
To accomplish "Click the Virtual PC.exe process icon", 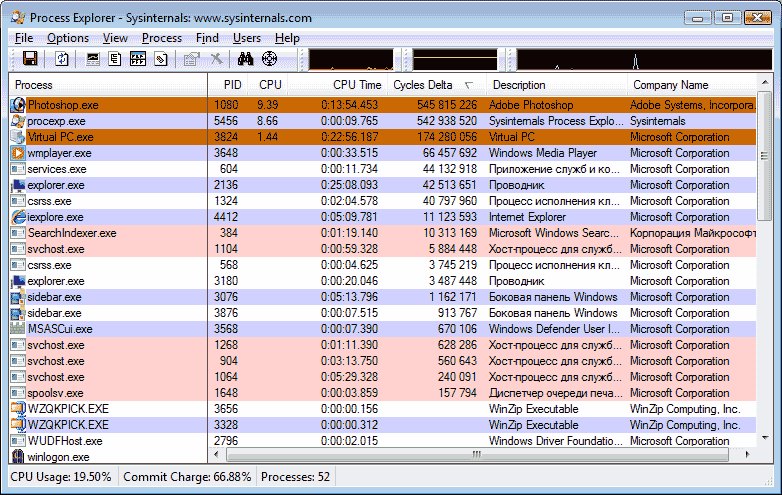I will (18, 137).
